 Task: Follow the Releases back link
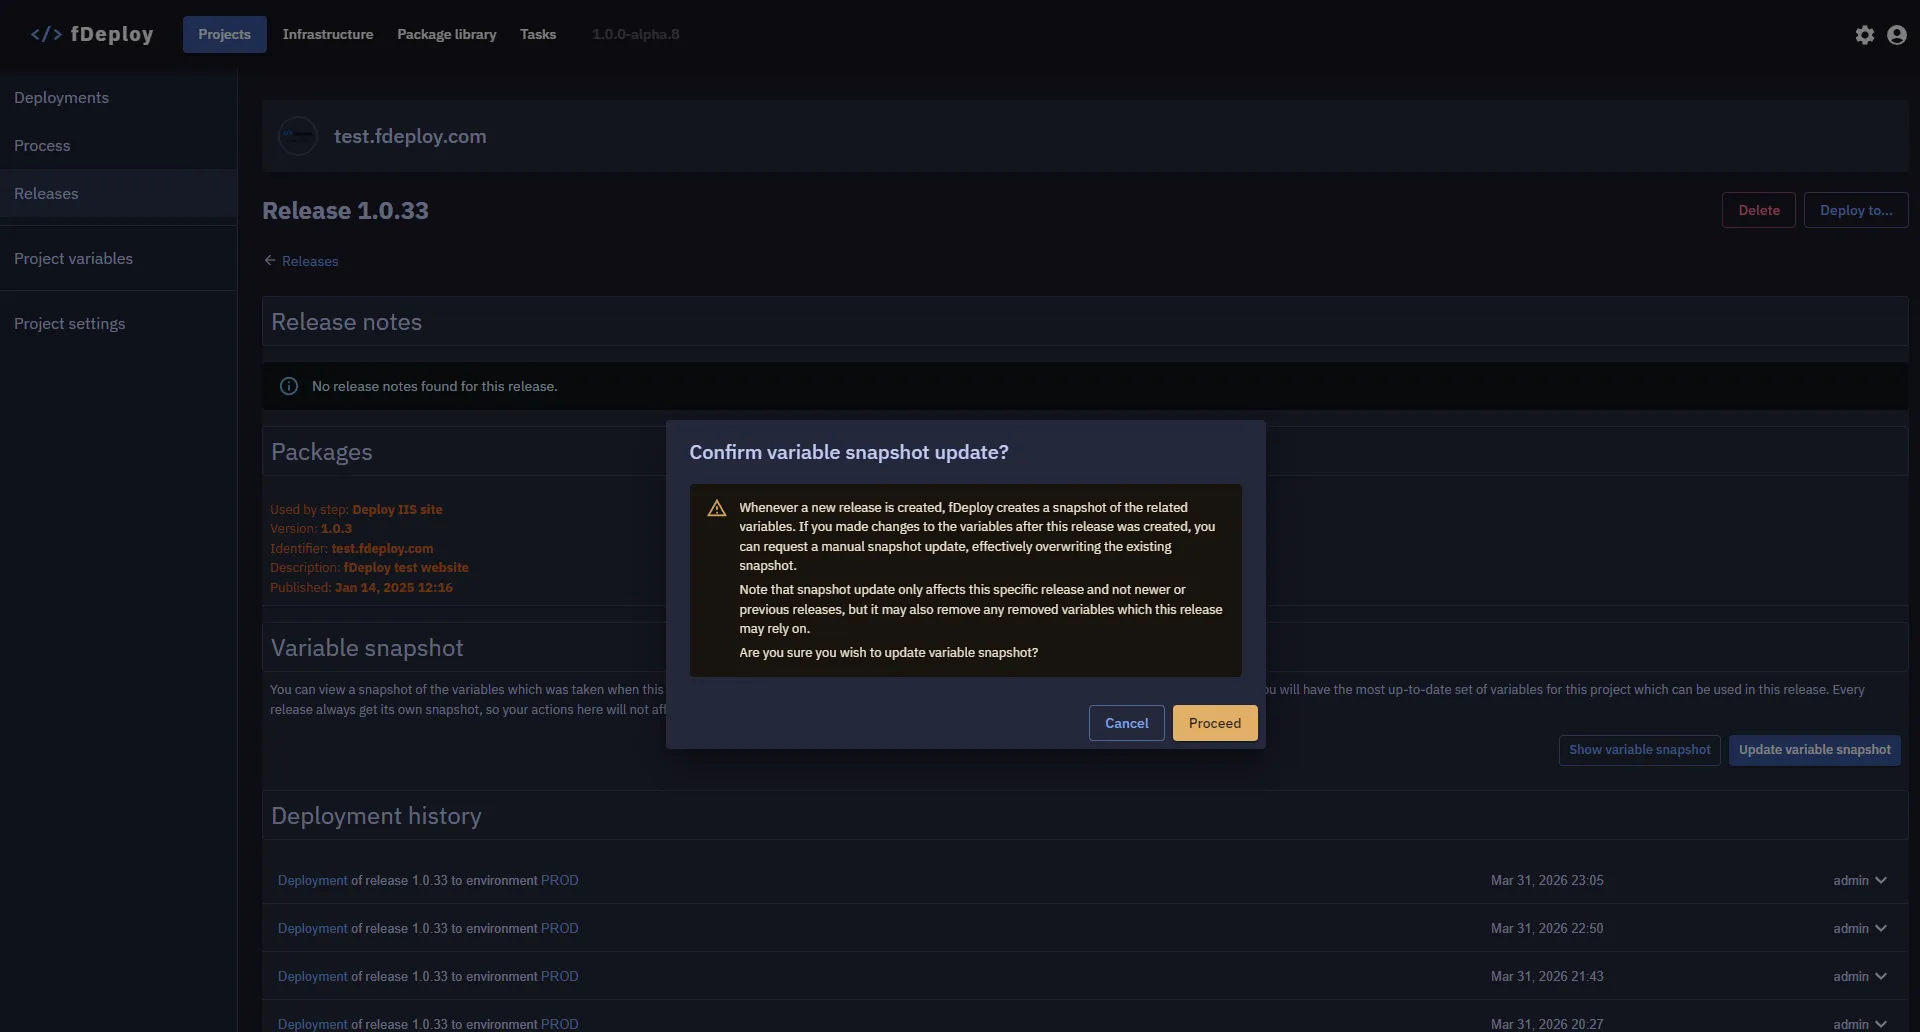tap(310, 261)
